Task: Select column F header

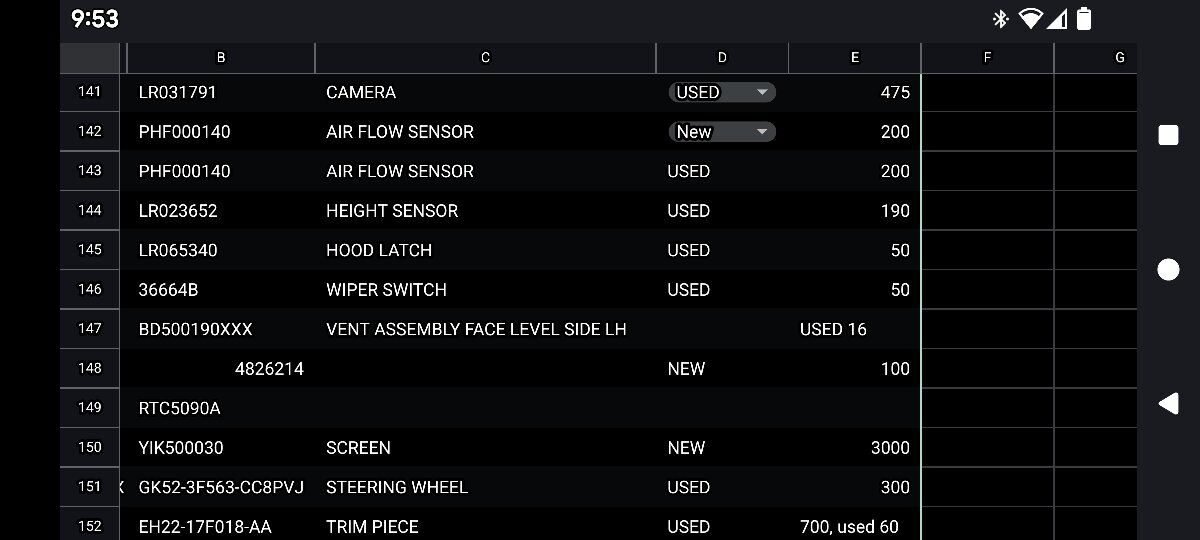Action: 987,58
